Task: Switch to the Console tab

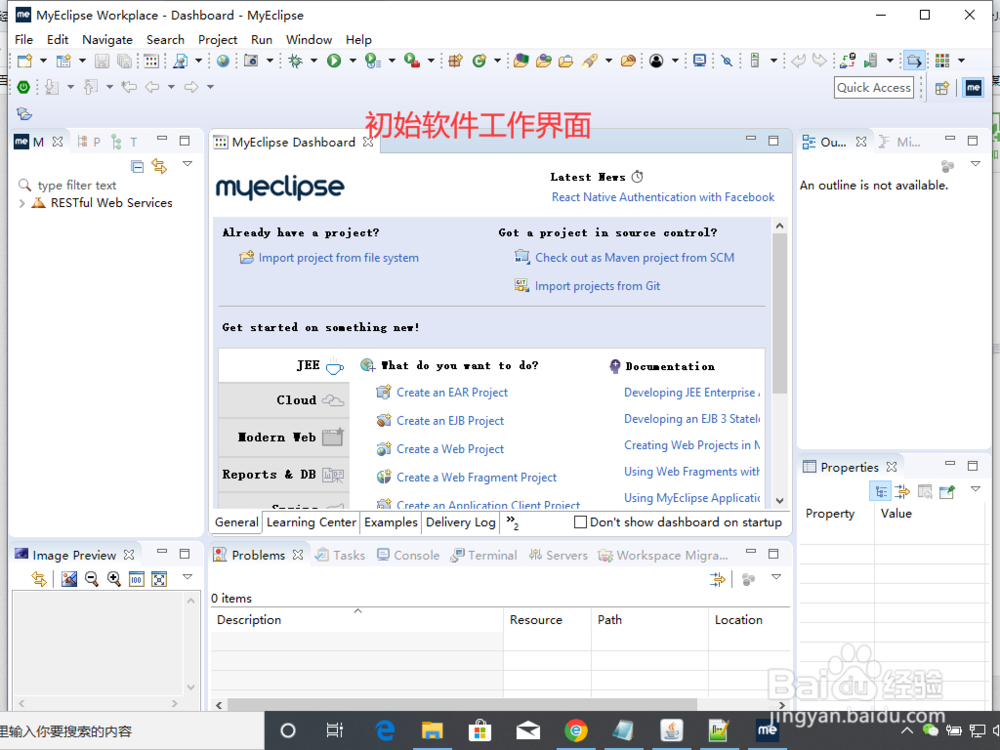Action: (408, 555)
